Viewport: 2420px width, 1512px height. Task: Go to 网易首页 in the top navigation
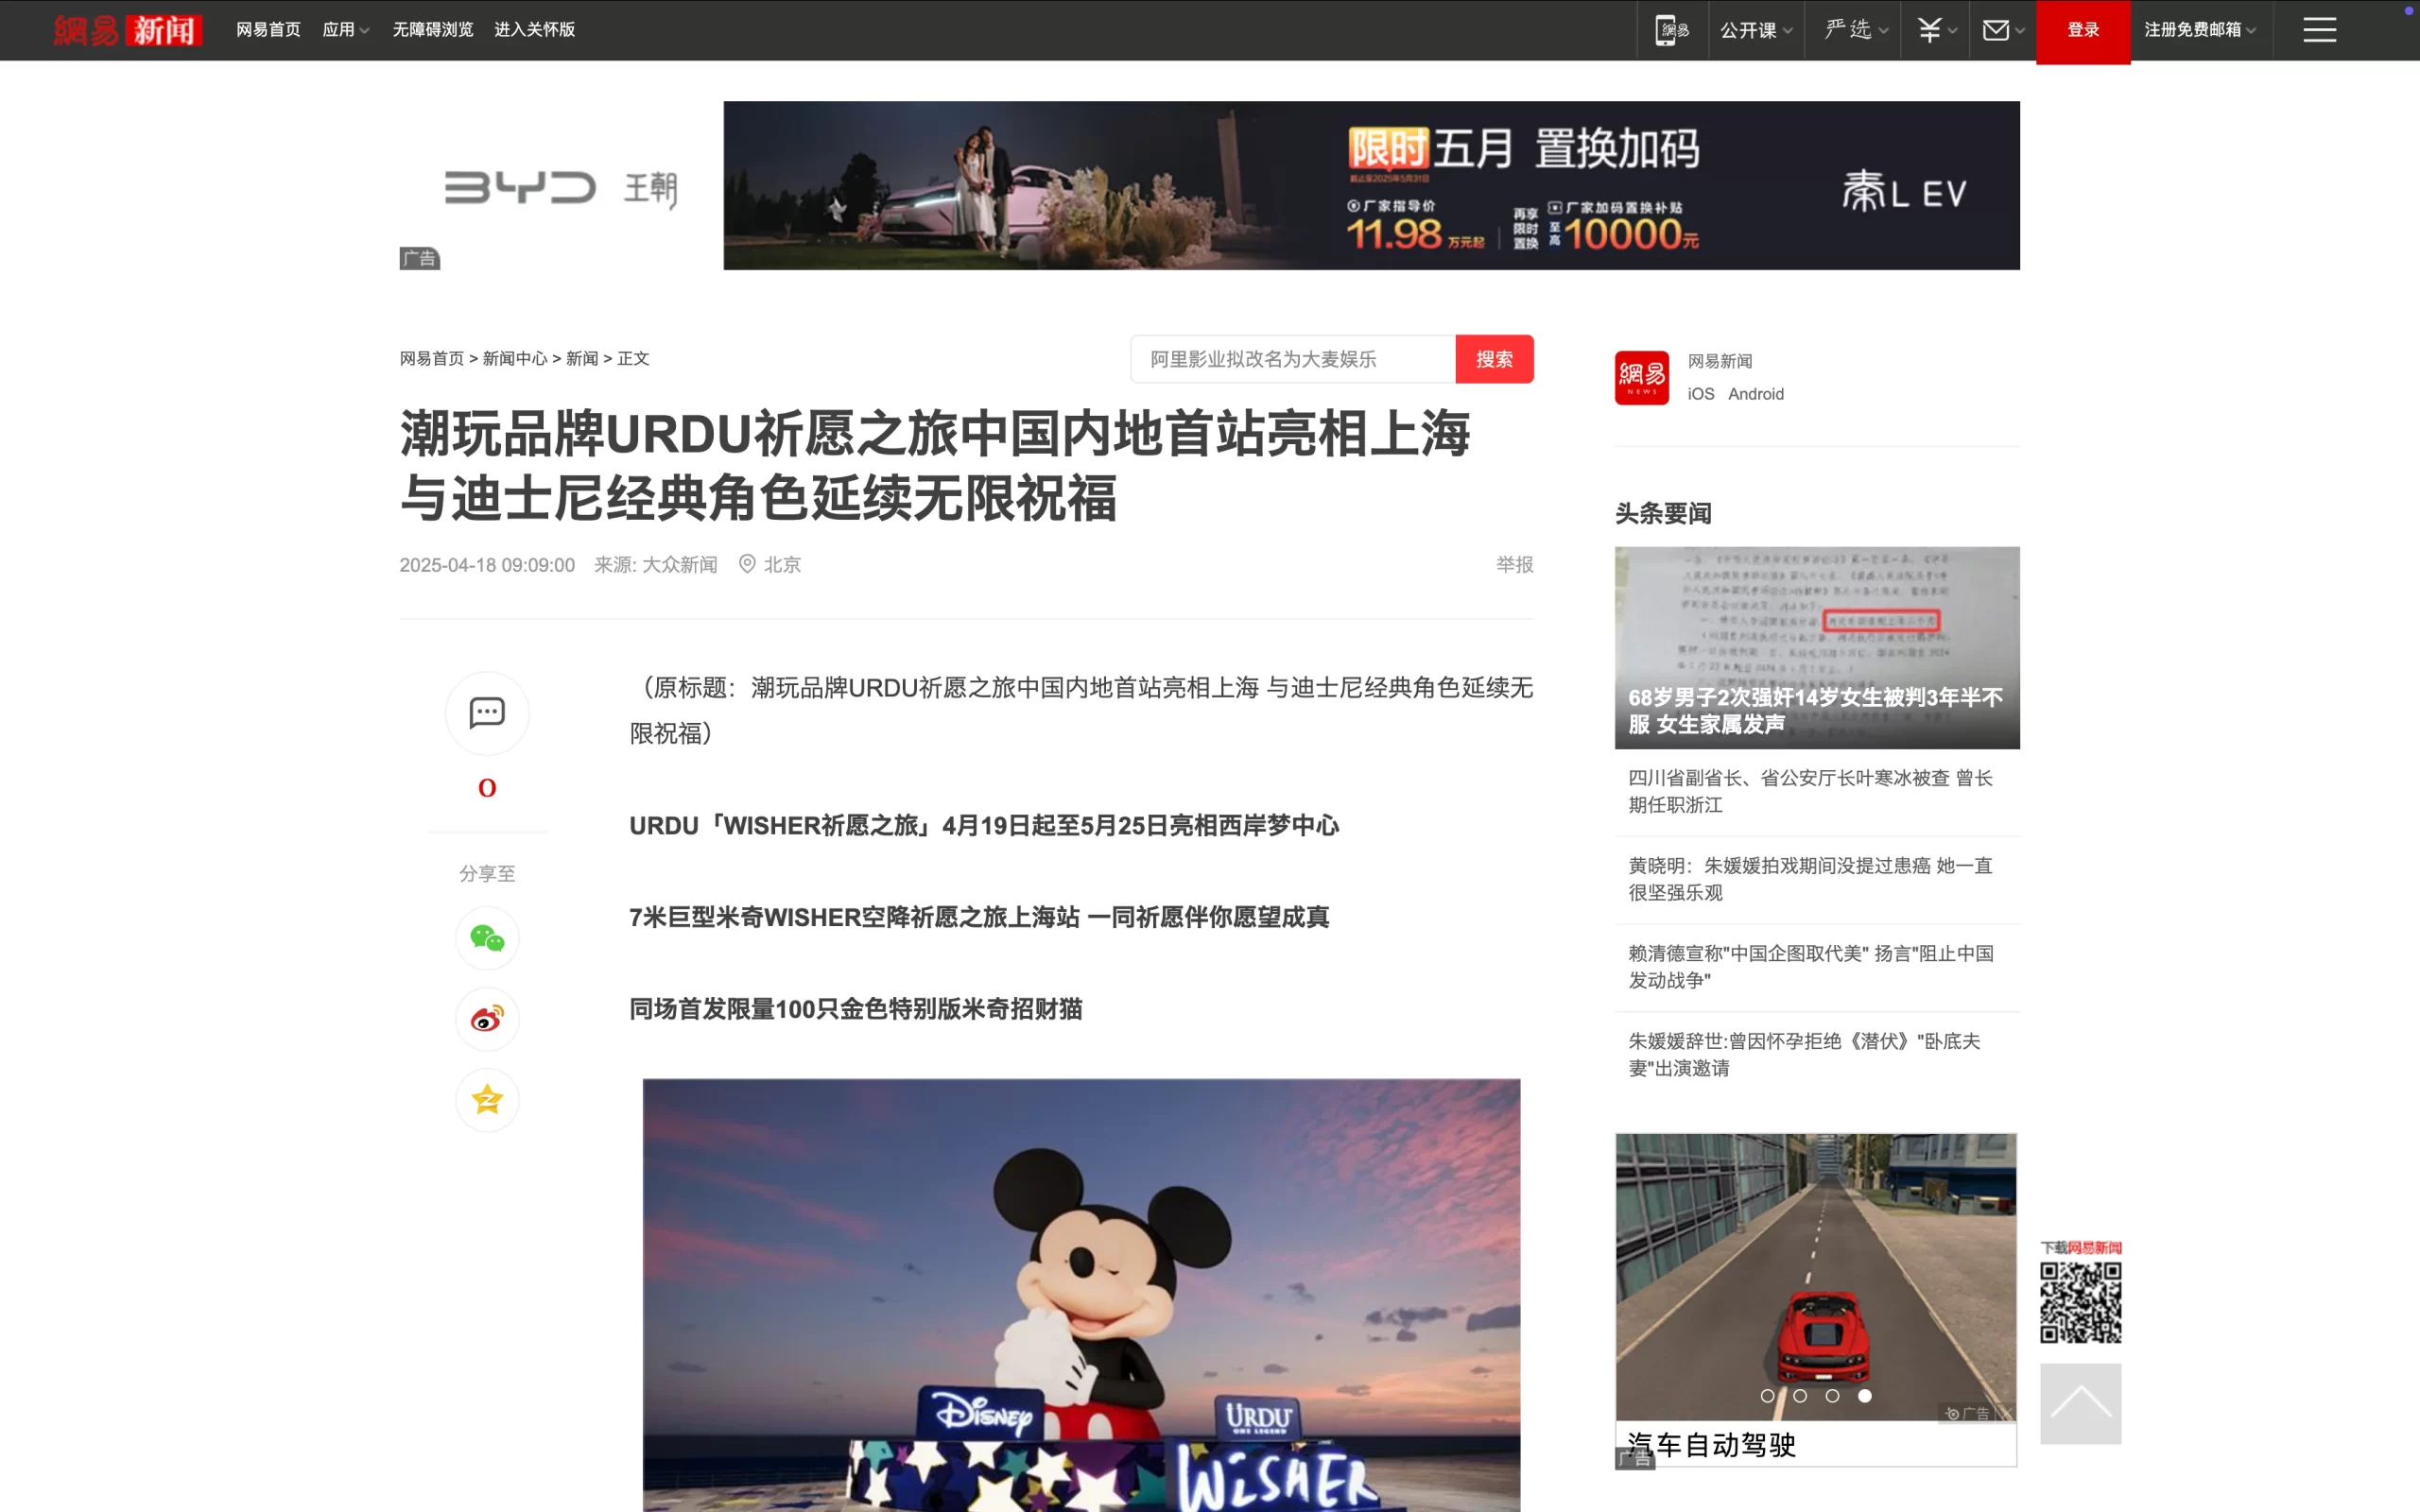tap(268, 30)
